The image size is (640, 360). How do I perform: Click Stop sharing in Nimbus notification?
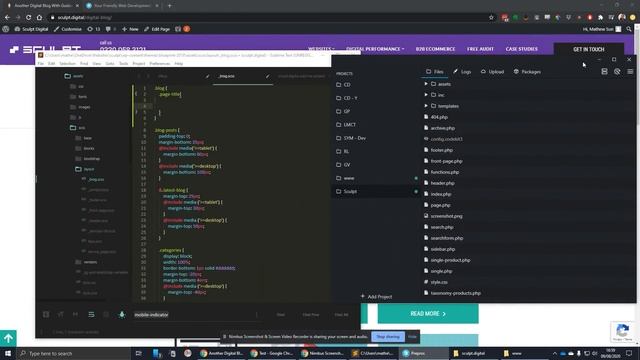pyautogui.click(x=388, y=337)
